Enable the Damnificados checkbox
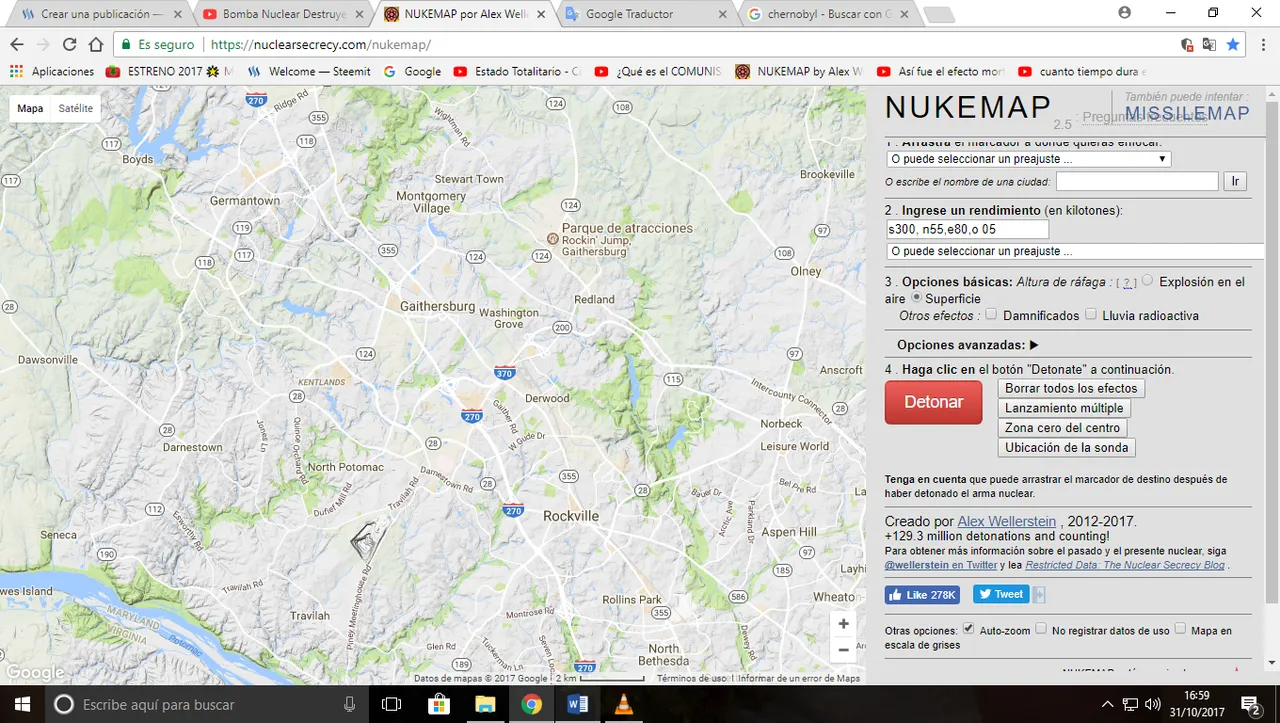 click(991, 314)
